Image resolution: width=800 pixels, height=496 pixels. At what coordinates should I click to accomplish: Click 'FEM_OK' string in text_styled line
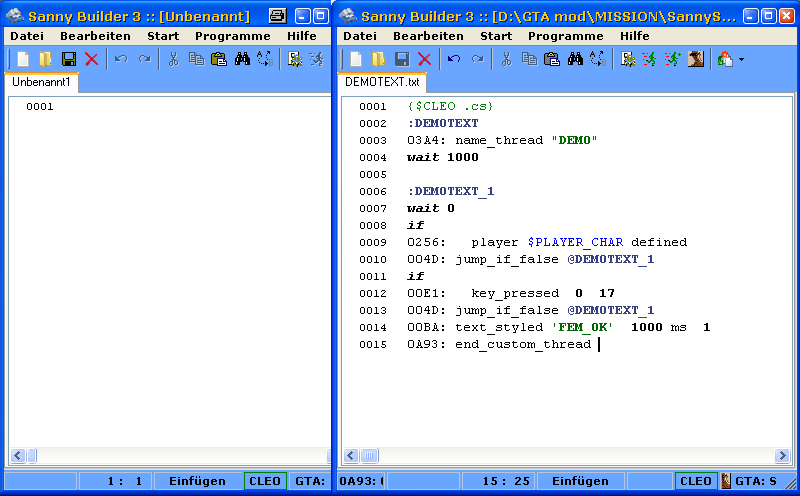click(583, 328)
